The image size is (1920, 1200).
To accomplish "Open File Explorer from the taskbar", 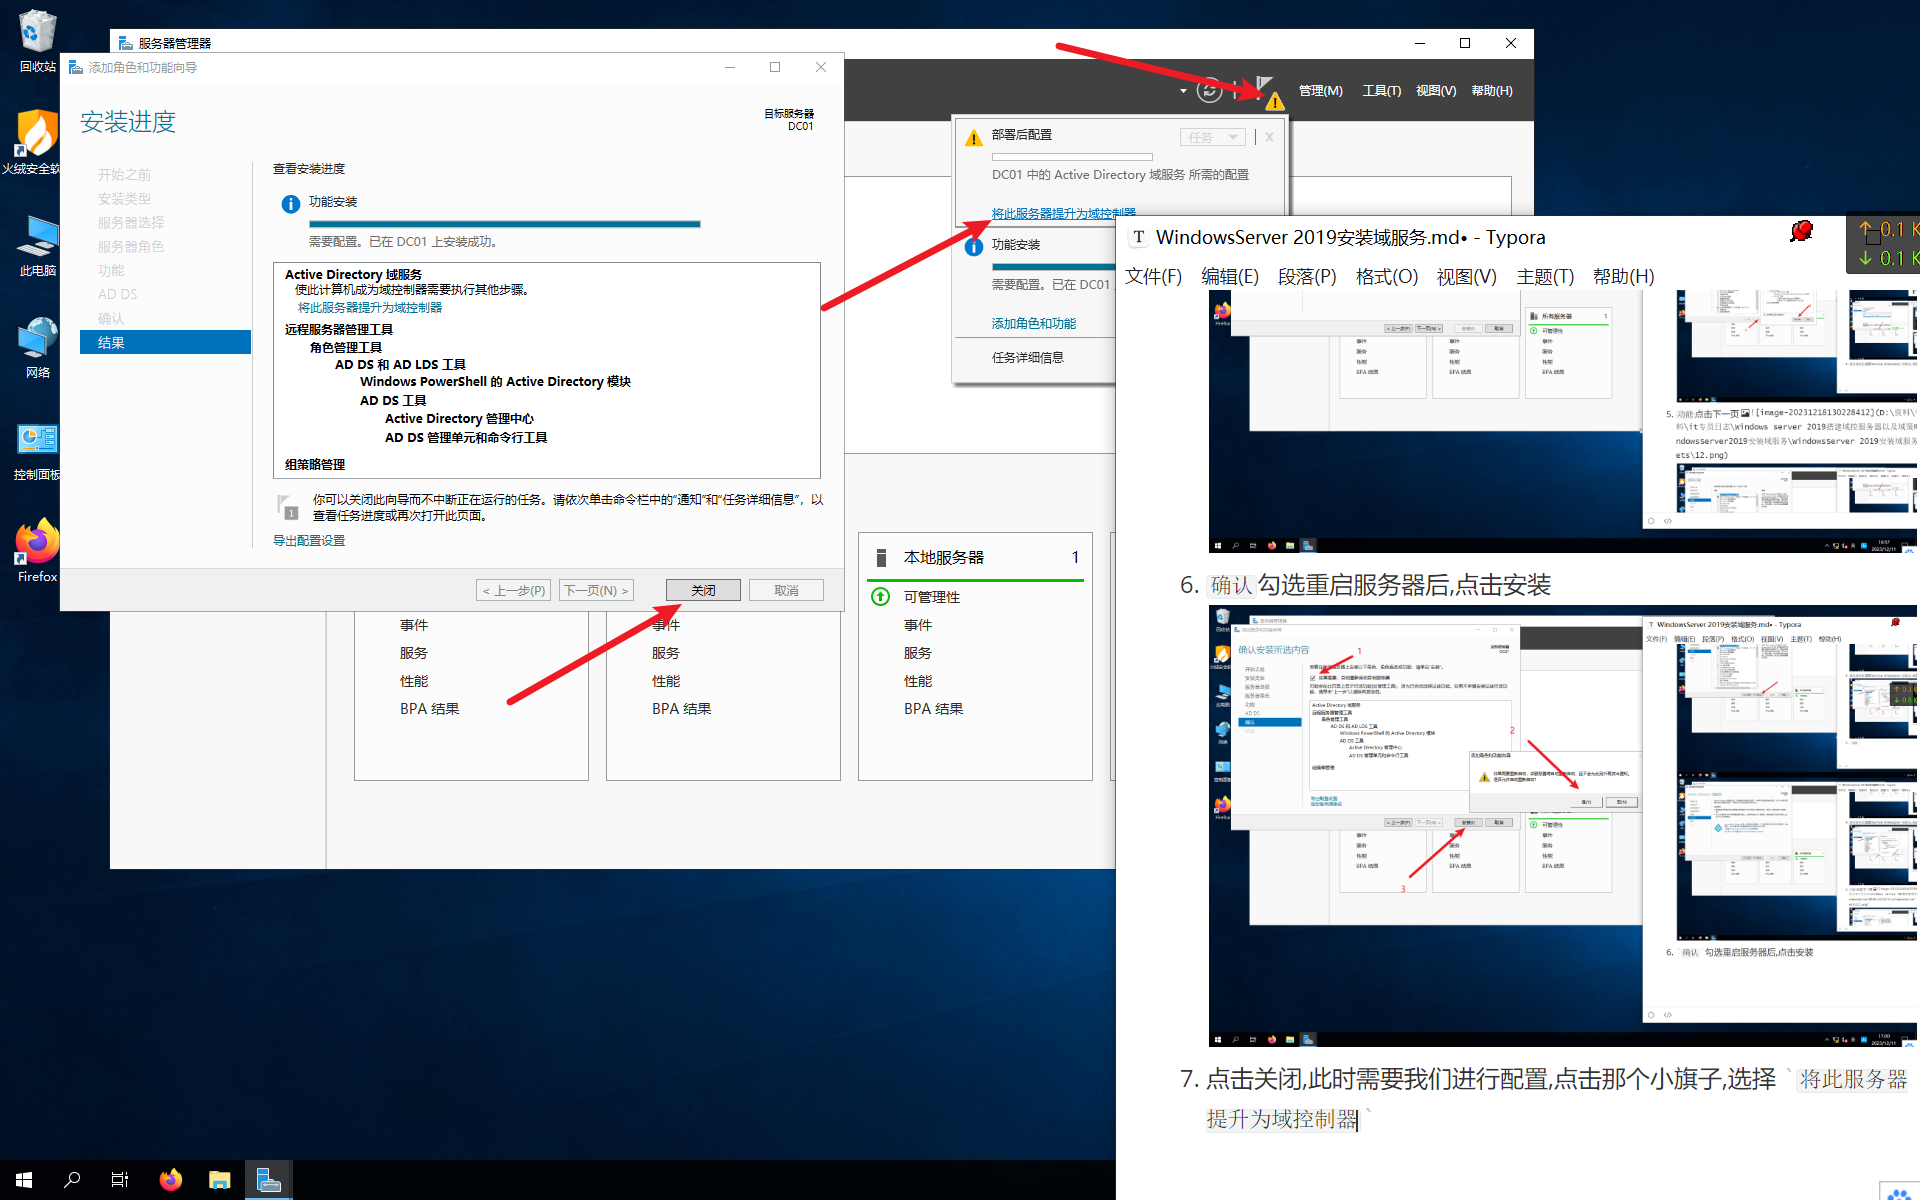I will [x=219, y=1180].
